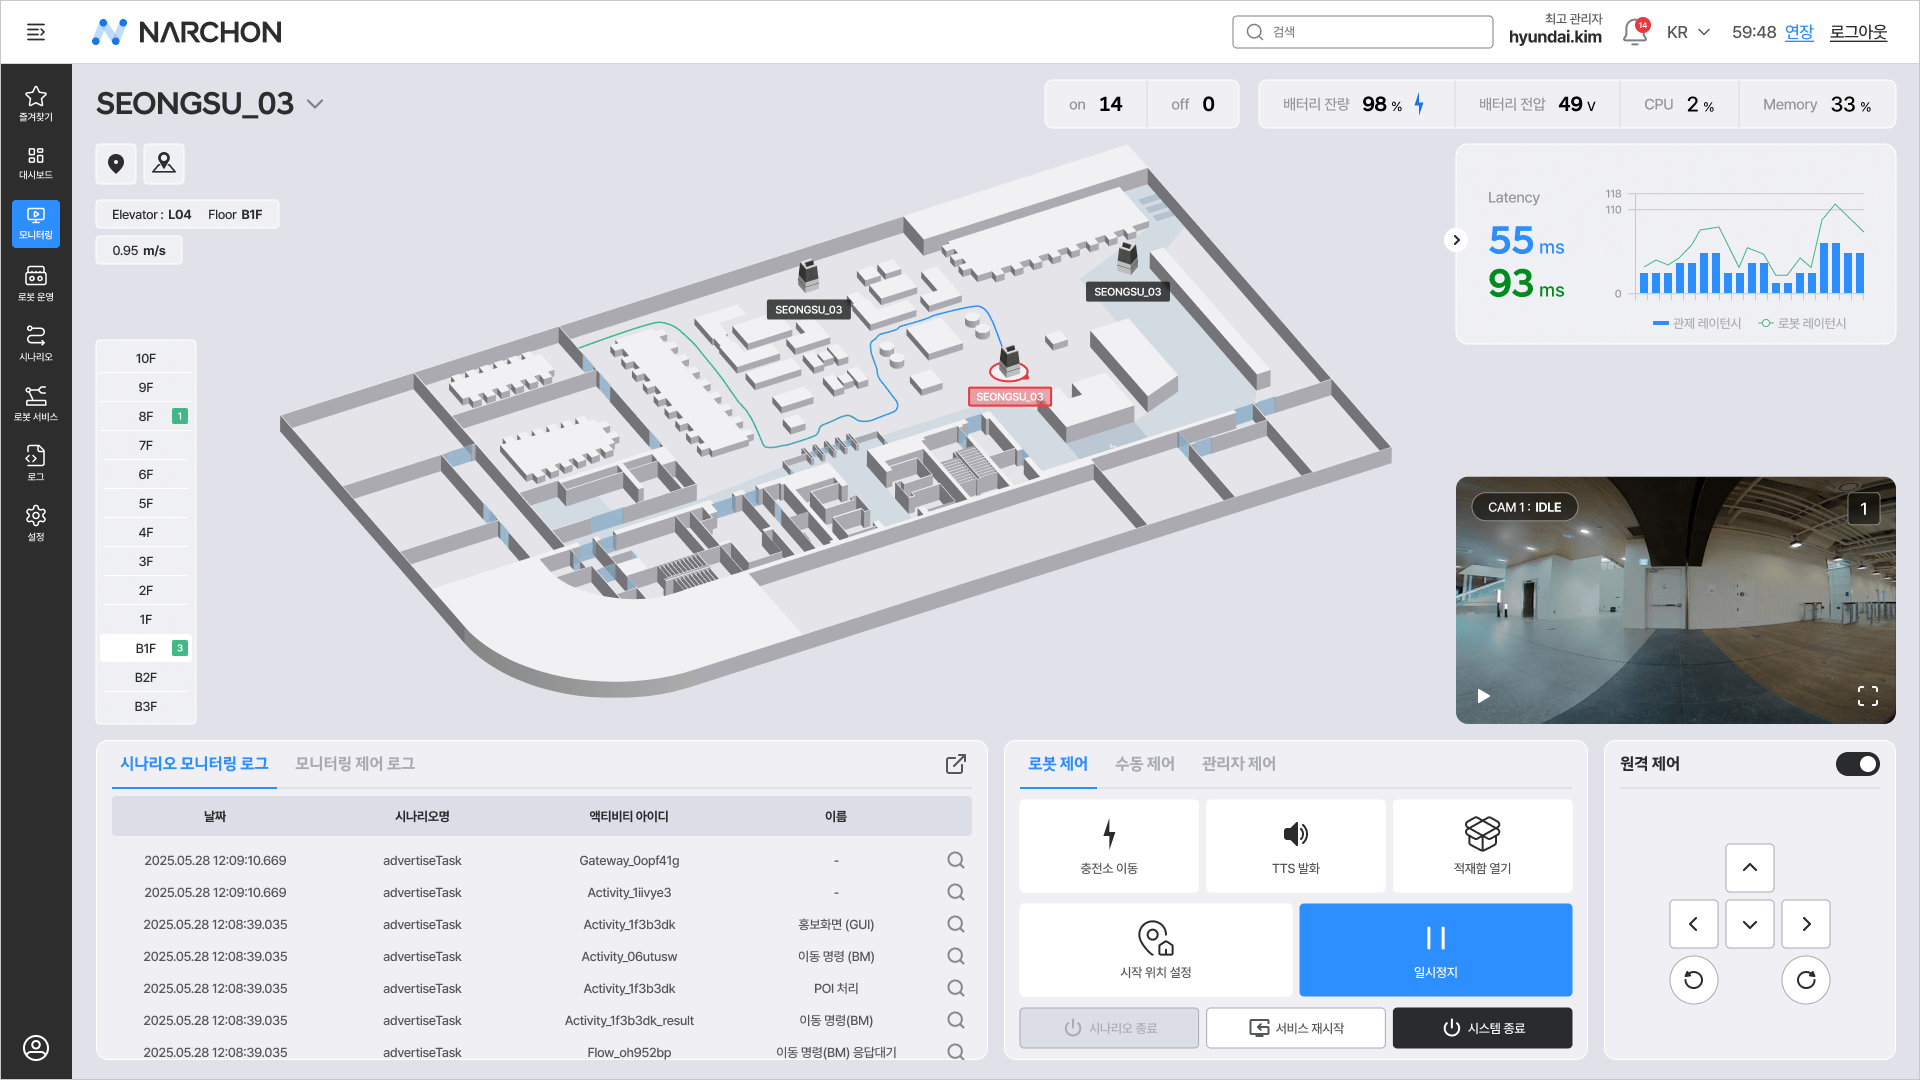Click the forward arrow in remote control
The height and width of the screenshot is (1080, 1920).
[x=1750, y=868]
